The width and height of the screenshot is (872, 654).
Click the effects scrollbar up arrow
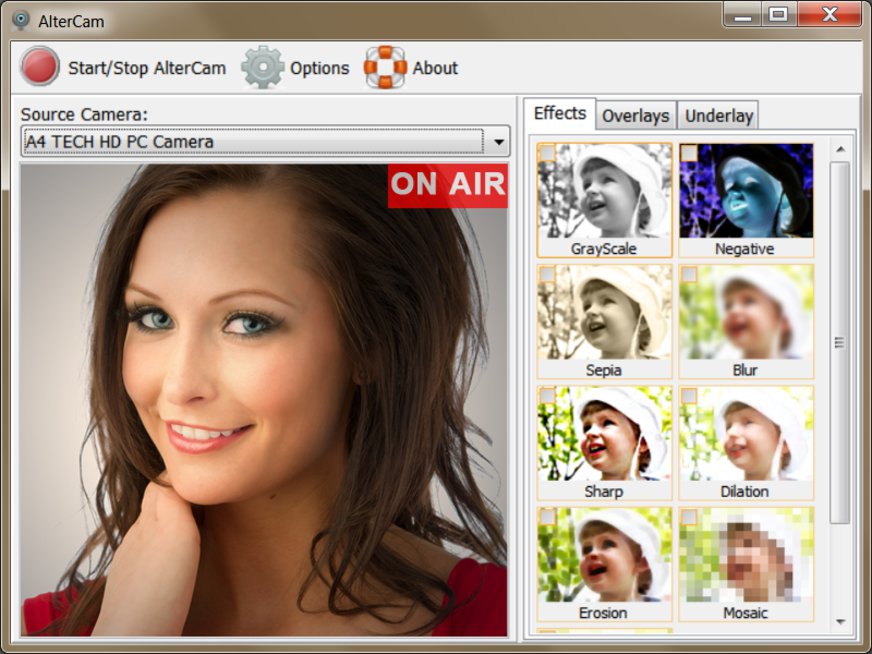tap(840, 150)
